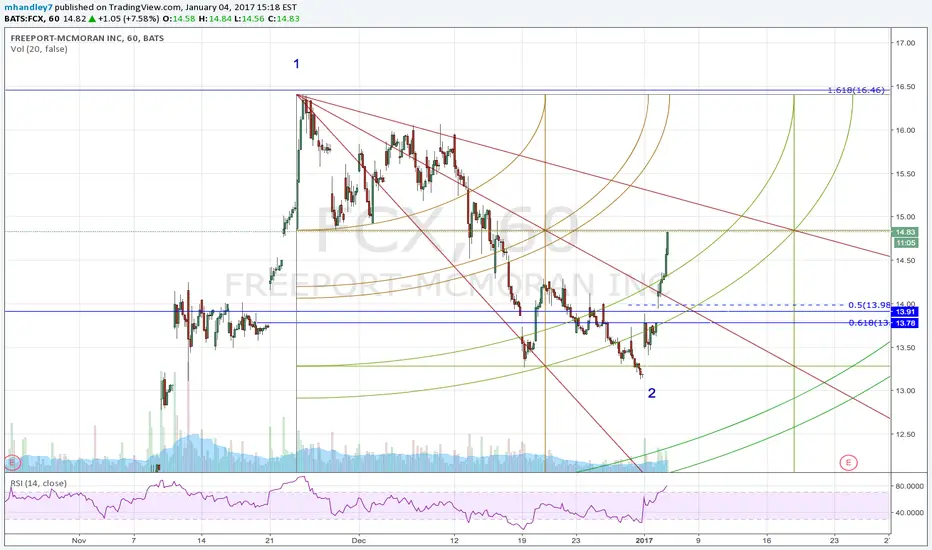The image size is (932, 550).
Task: Click the RSI 80.0000 axis label
Action: click(x=909, y=486)
